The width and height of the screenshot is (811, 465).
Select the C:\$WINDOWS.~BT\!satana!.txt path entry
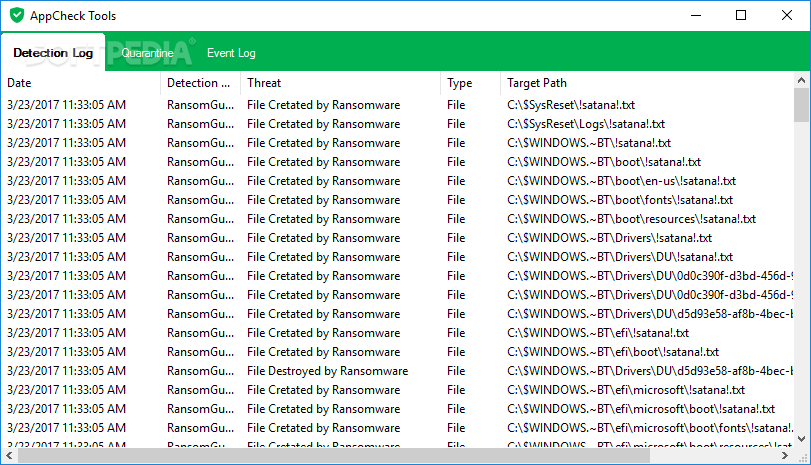(x=589, y=143)
